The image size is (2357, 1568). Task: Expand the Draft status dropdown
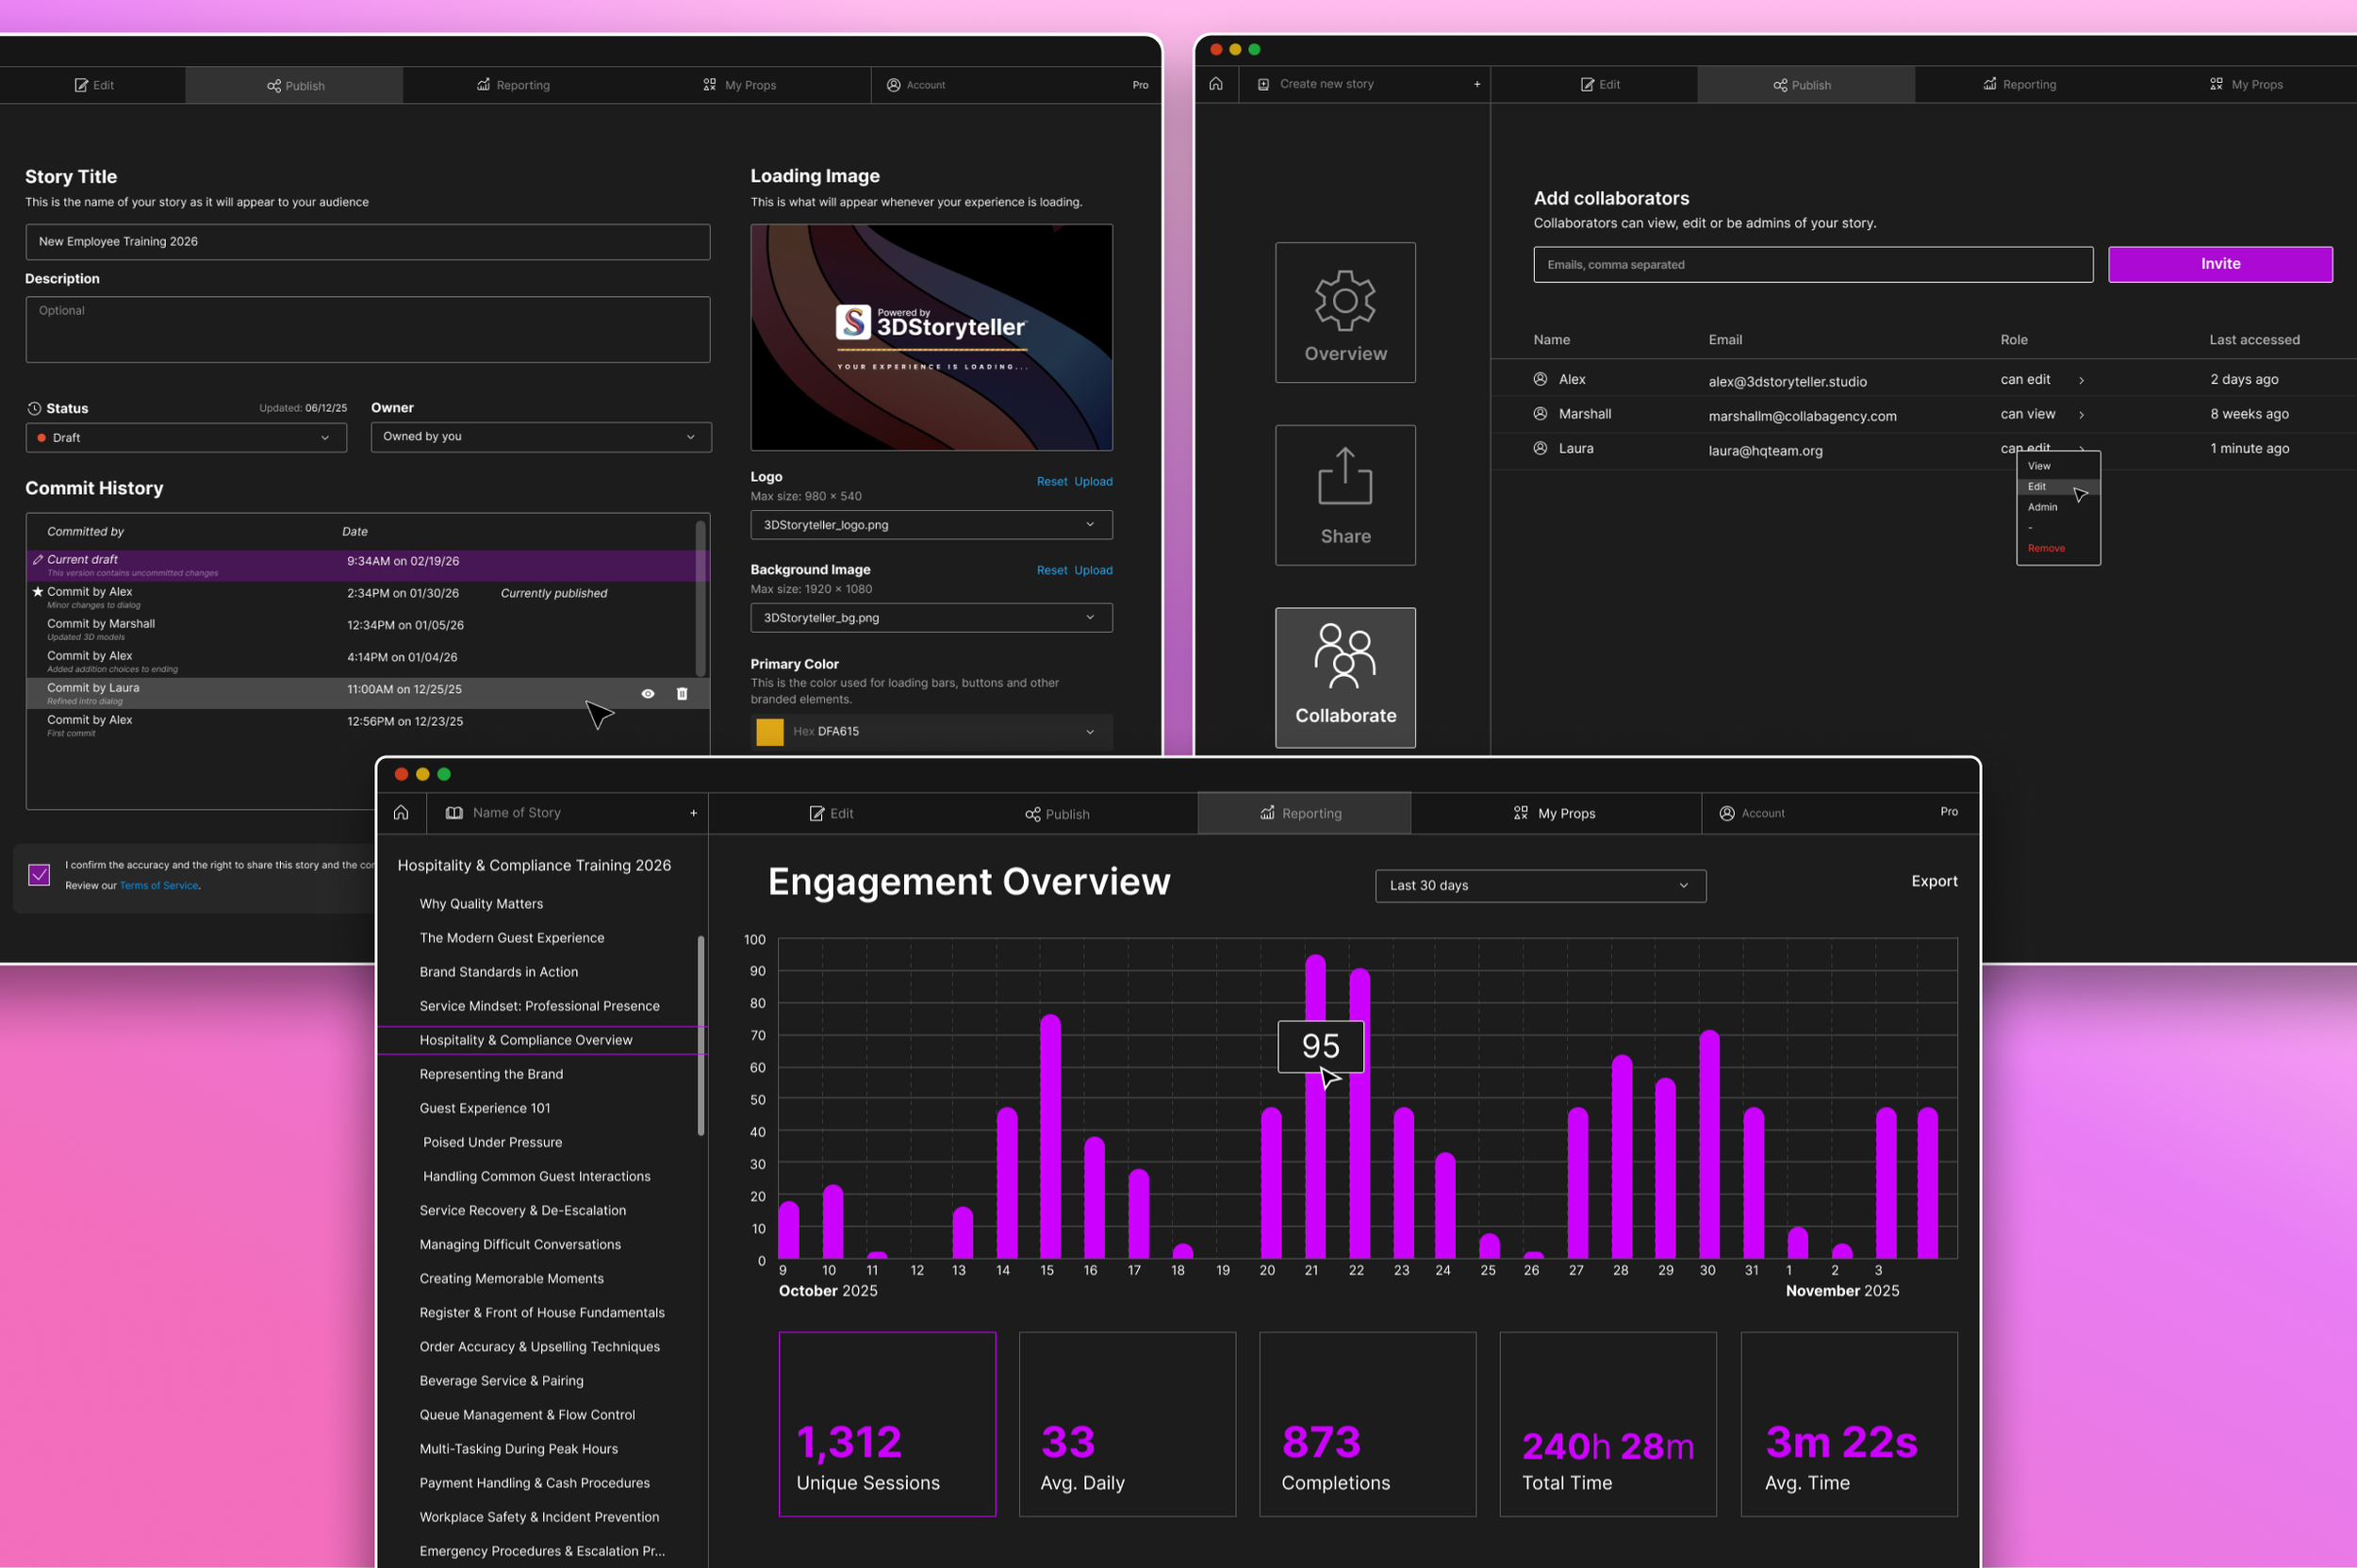(x=186, y=437)
